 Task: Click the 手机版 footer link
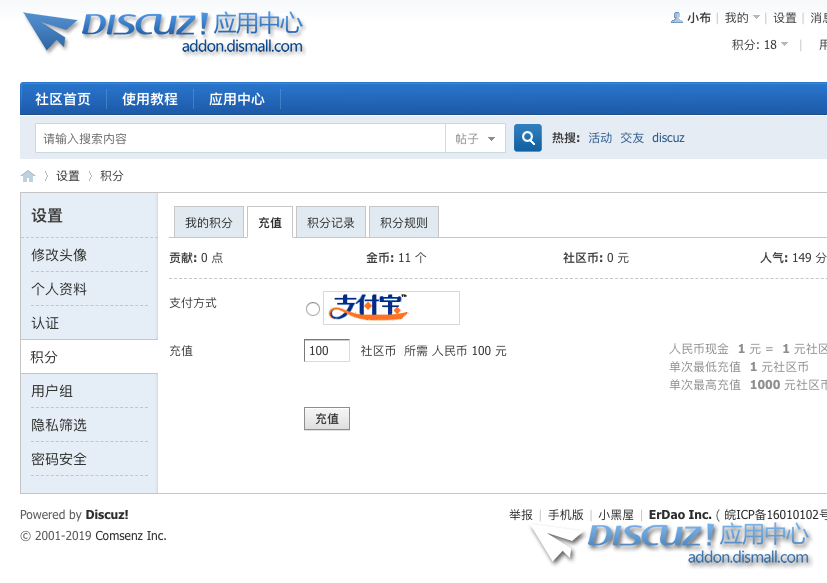[x=565, y=515]
